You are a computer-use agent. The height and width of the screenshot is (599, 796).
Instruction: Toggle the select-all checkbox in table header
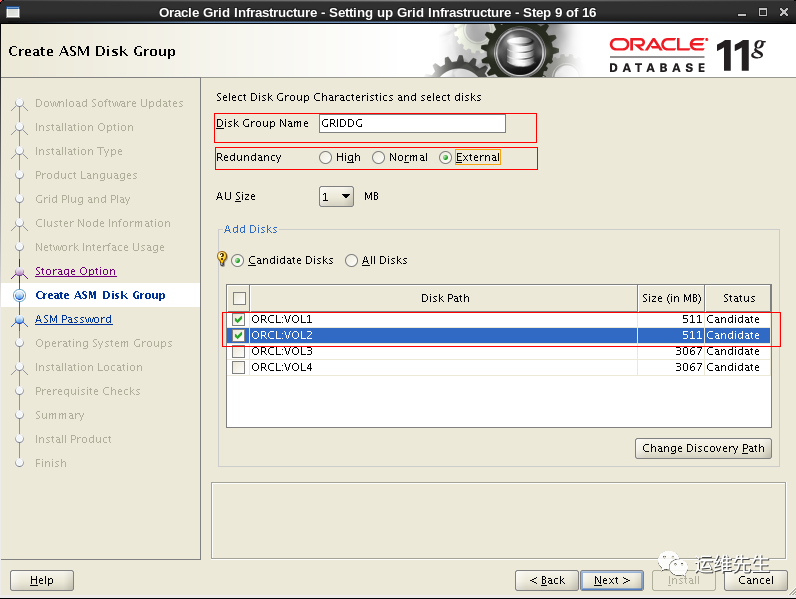(x=239, y=298)
